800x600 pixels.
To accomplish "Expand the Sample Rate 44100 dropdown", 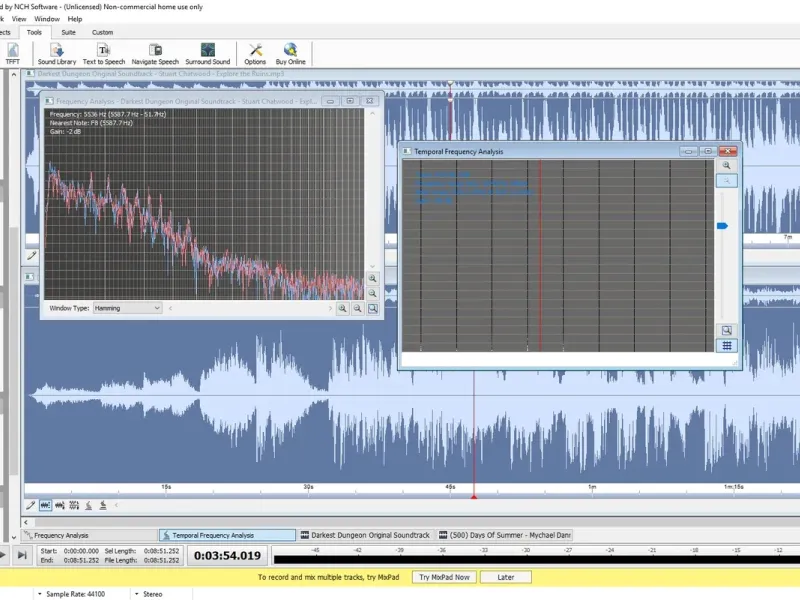I will click(71, 594).
